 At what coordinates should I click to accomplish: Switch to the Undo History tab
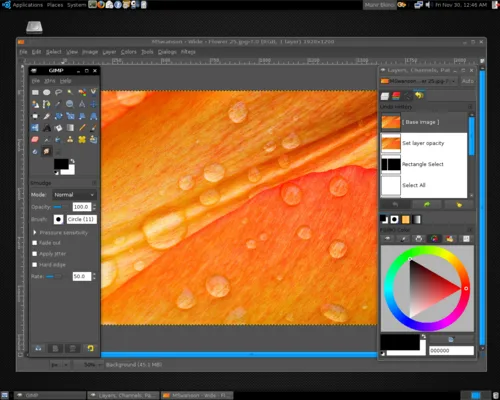tap(419, 96)
